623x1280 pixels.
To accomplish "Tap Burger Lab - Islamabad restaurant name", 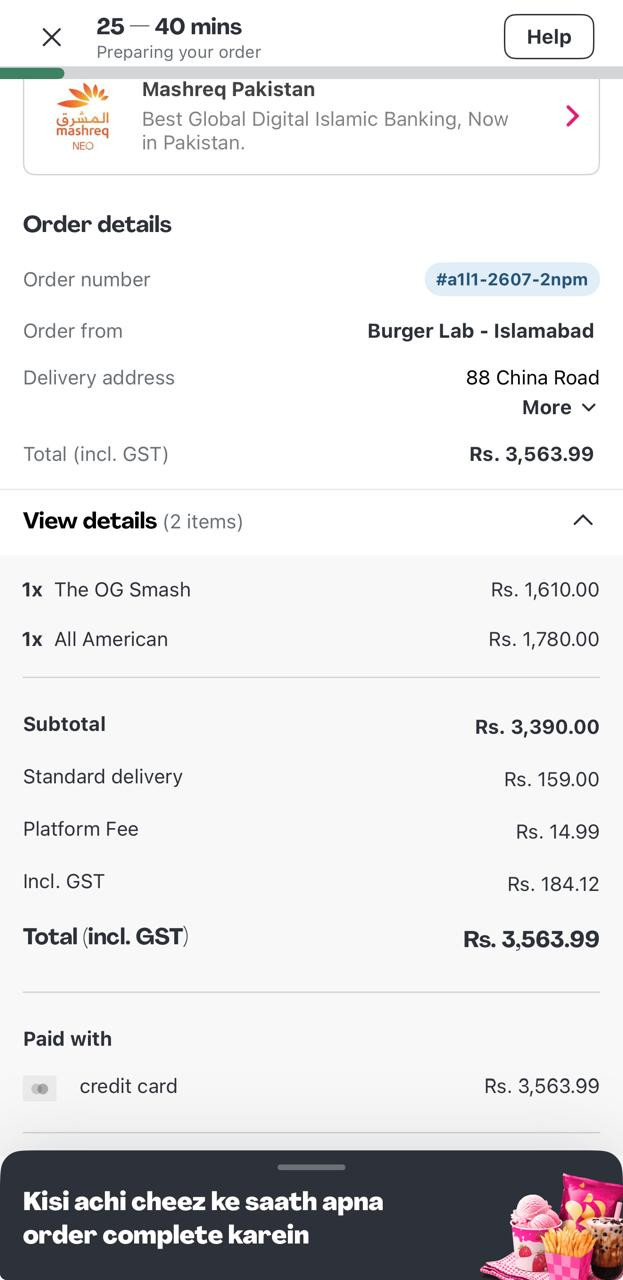I will pos(480,331).
